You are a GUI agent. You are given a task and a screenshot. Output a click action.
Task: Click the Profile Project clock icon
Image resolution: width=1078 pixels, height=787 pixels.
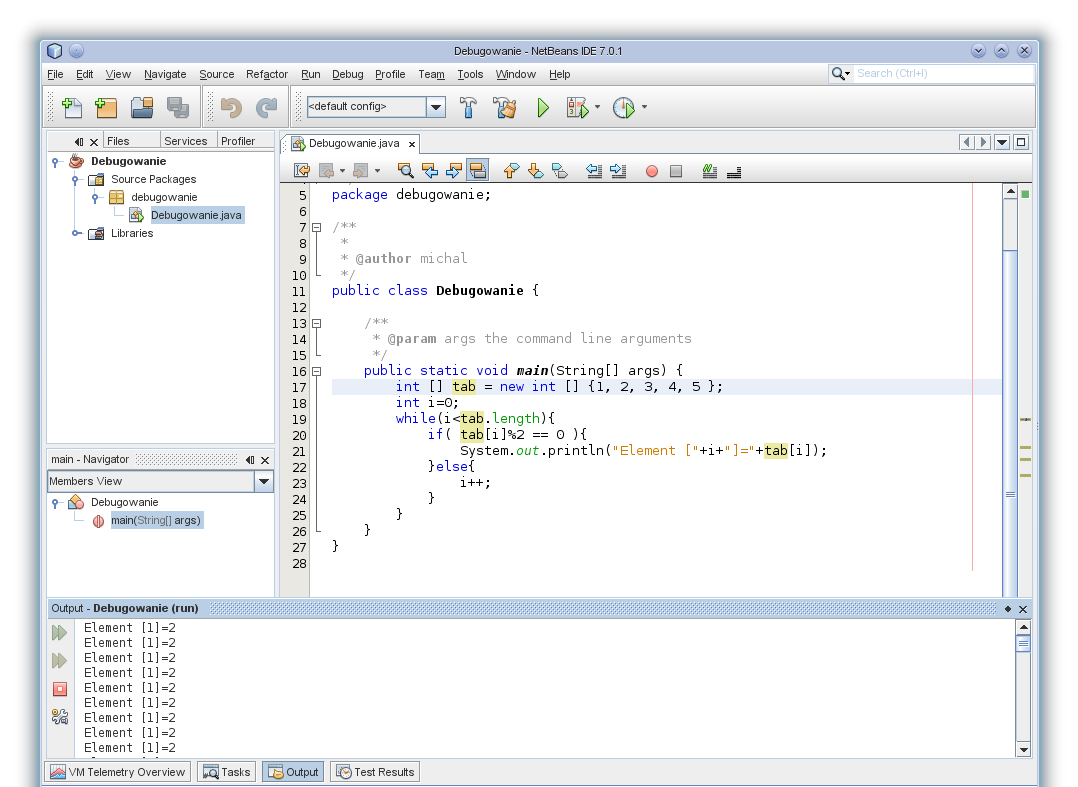click(623, 108)
